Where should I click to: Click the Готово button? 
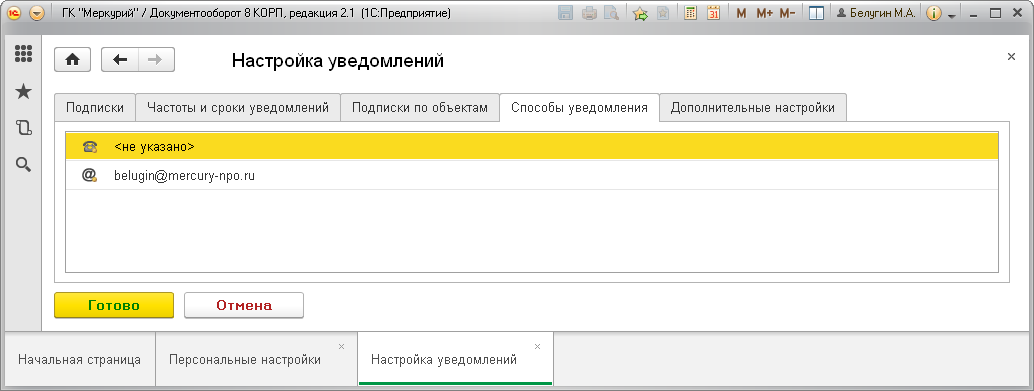113,305
